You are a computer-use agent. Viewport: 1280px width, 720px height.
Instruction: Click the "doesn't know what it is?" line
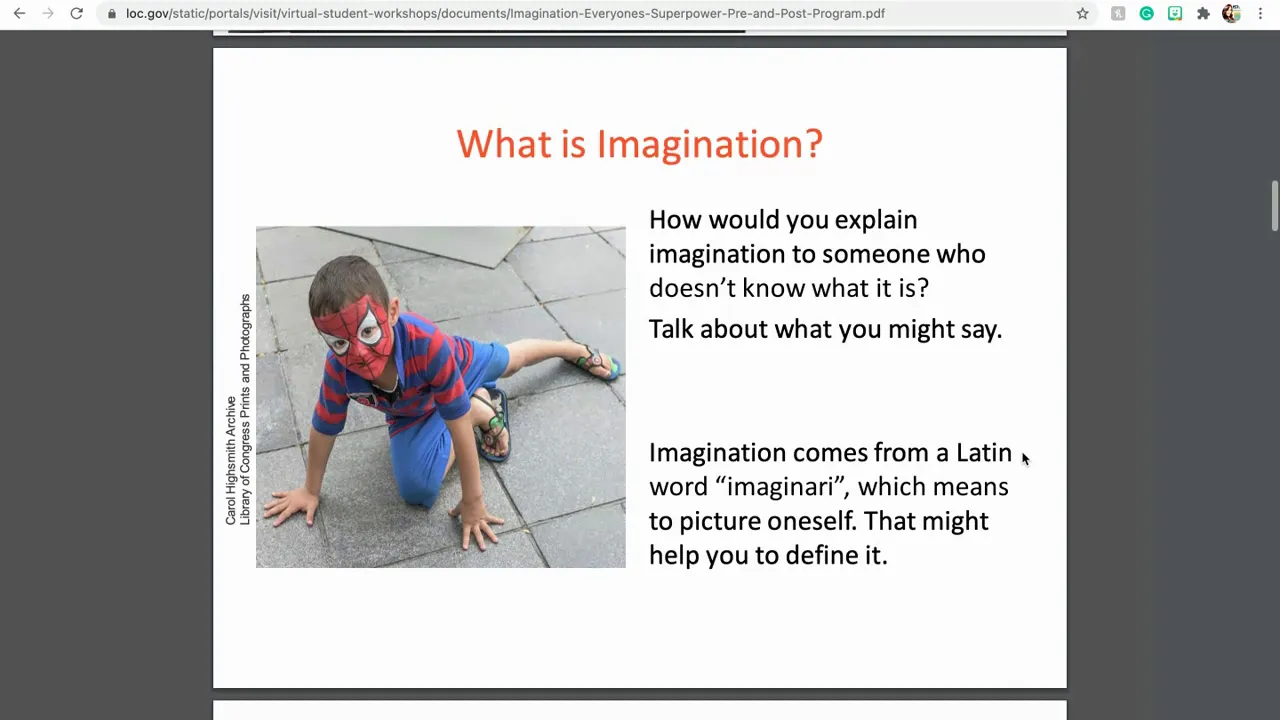[x=789, y=288]
